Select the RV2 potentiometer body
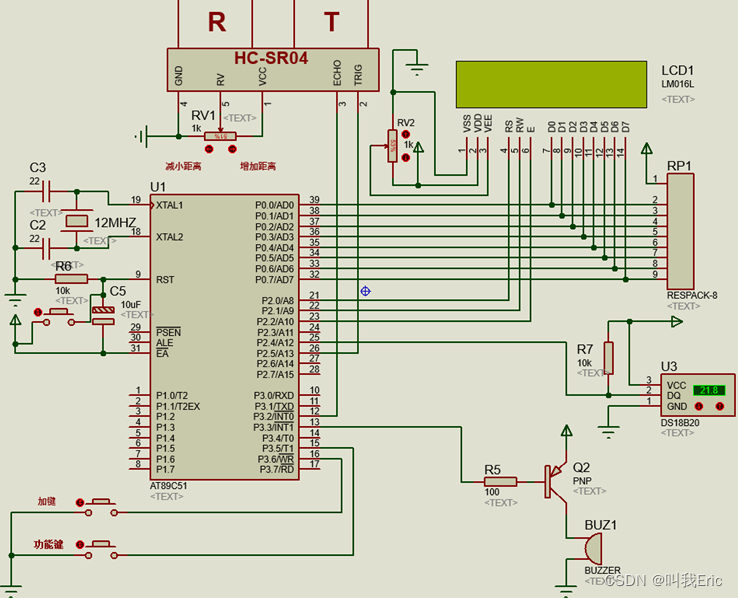Image resolution: width=738 pixels, height=598 pixels. pyautogui.click(x=393, y=146)
